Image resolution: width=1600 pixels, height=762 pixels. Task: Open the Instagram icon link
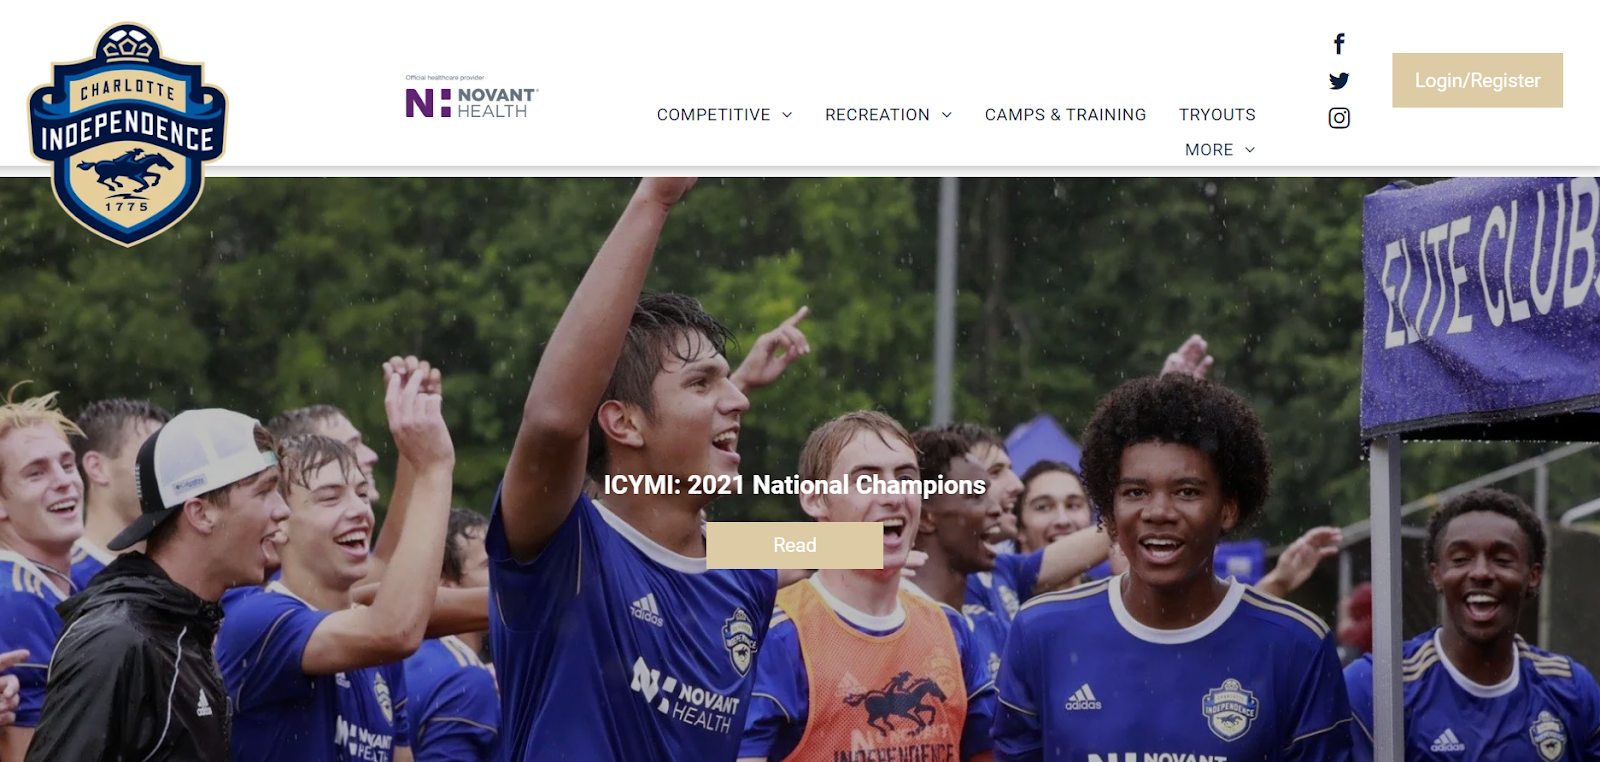1339,118
